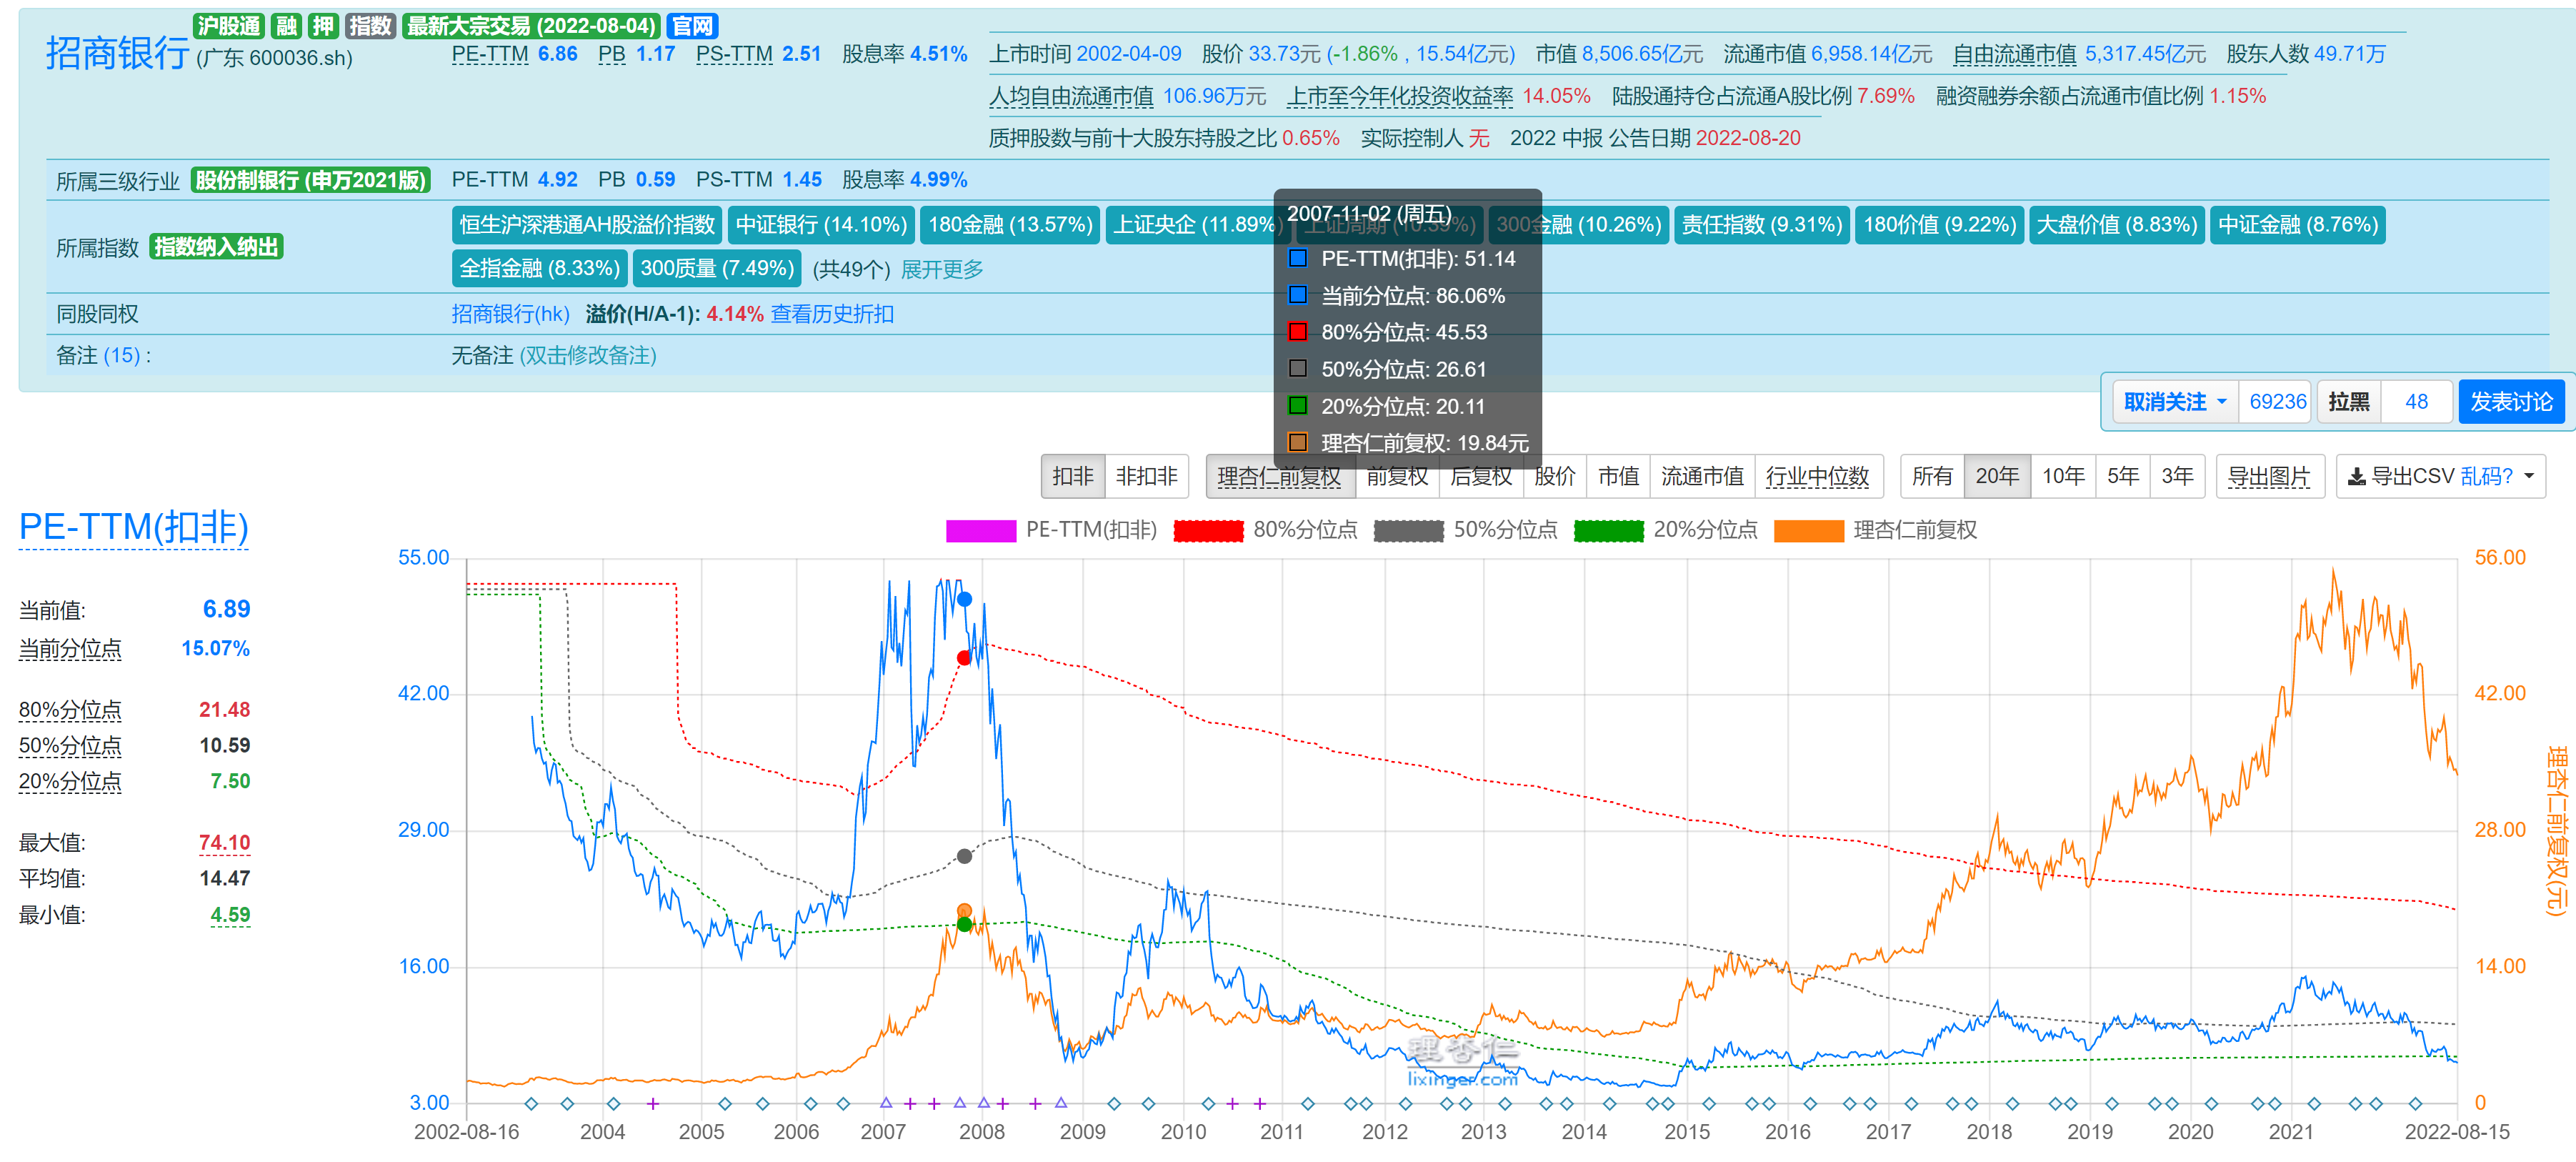The image size is (2576, 1162).
Task: Open the 取消关注 dropdown arrow
Action: (2221, 402)
